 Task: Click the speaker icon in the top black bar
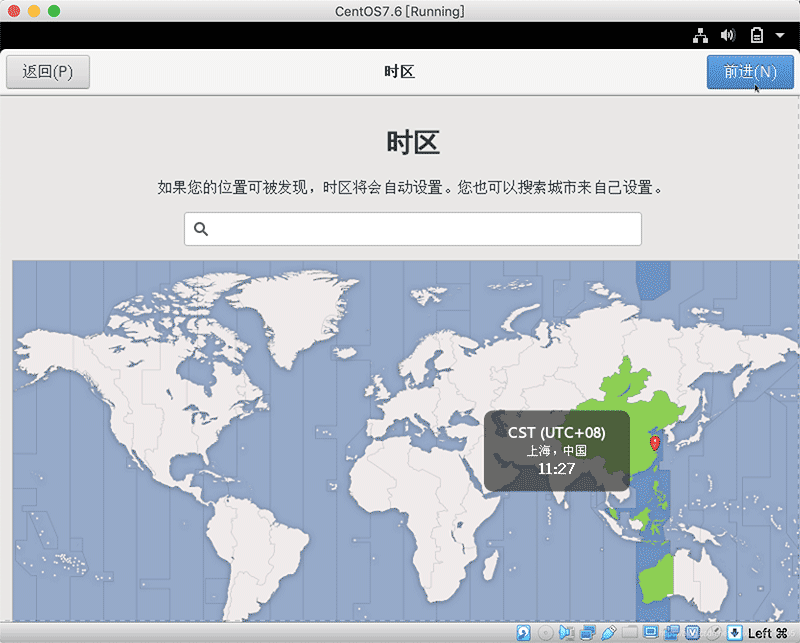[728, 35]
